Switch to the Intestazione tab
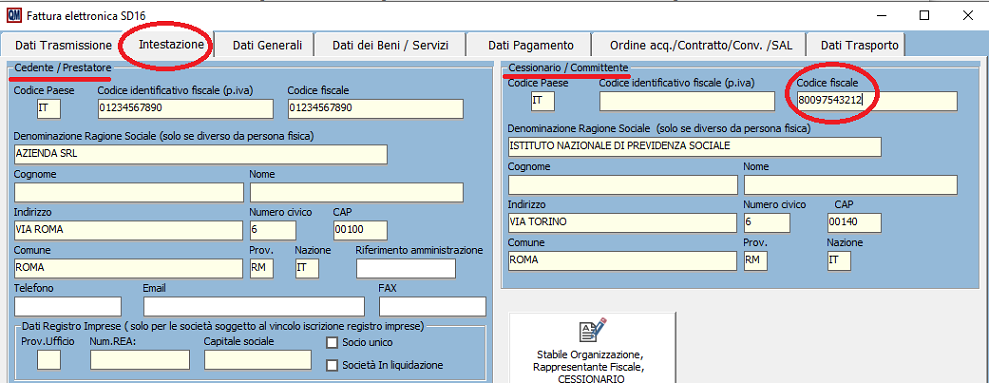Image resolution: width=989 pixels, height=383 pixels. coord(171,44)
